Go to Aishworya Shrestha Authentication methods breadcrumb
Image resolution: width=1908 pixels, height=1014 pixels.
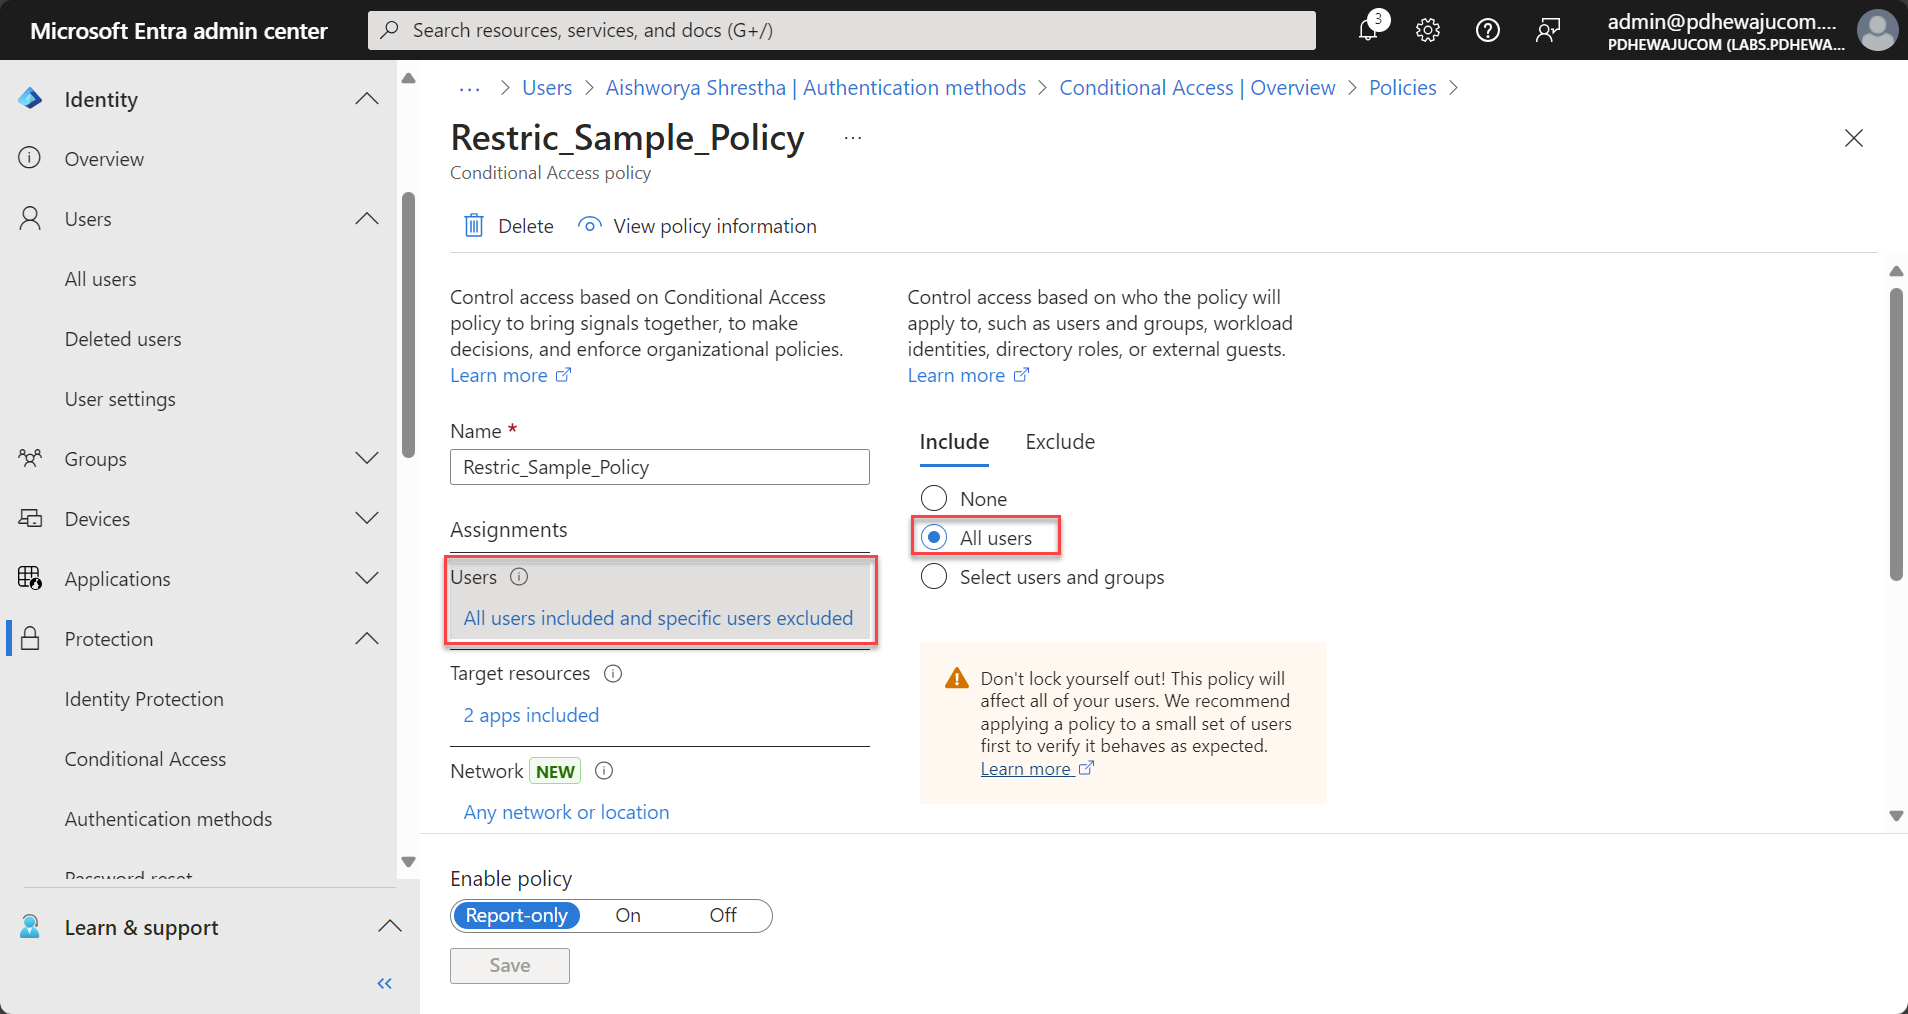coord(816,88)
